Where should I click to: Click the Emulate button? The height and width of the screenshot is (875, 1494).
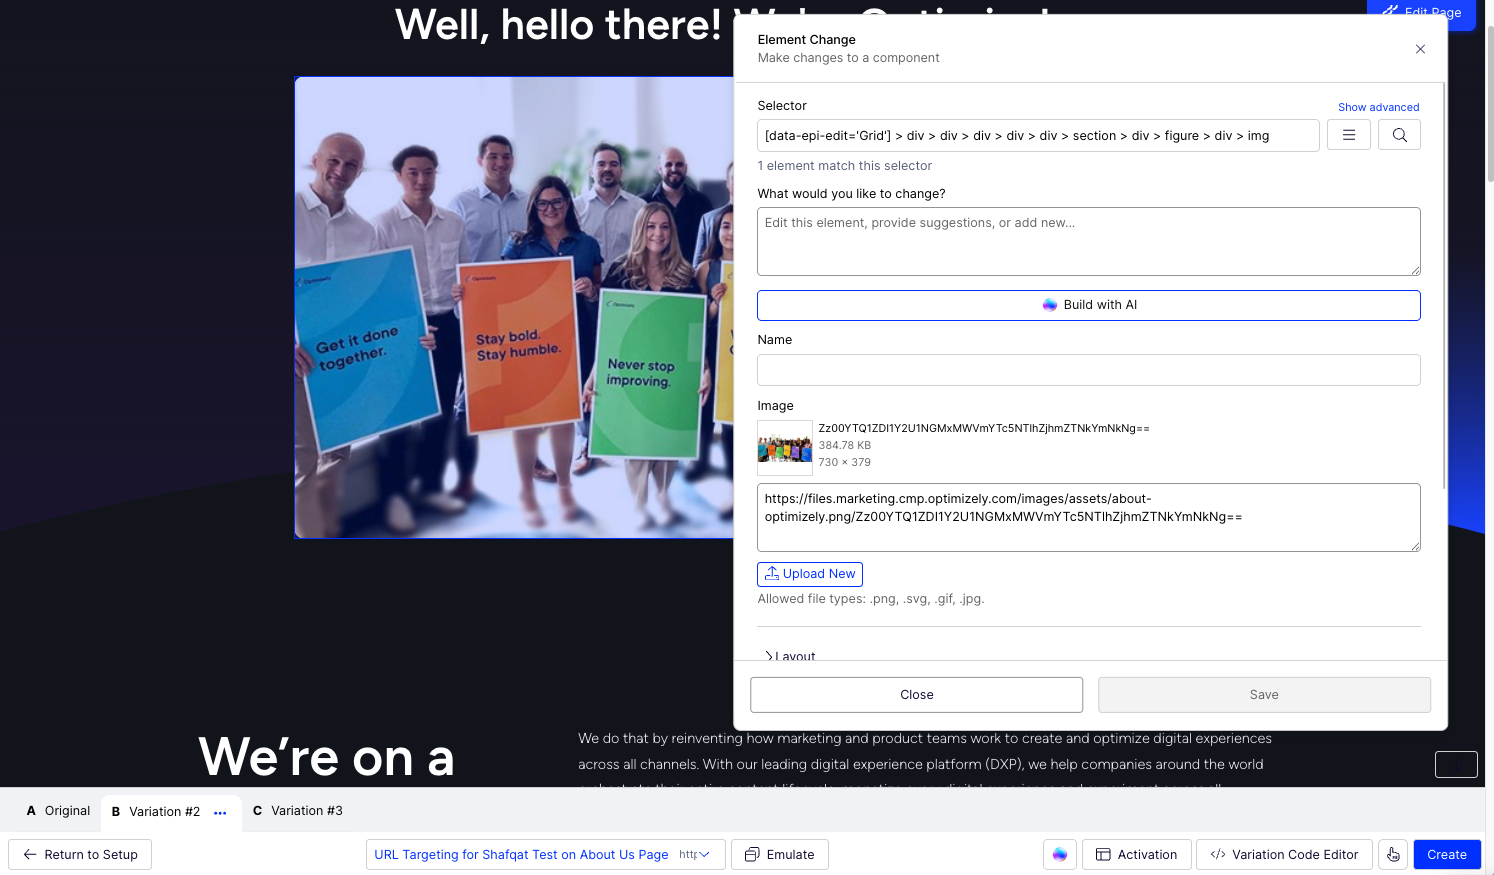pyautogui.click(x=780, y=855)
